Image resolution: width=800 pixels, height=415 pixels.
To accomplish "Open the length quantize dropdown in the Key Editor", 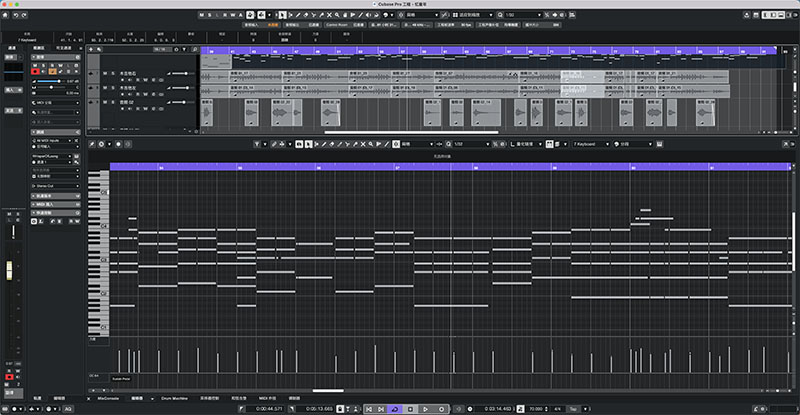I will coord(529,144).
